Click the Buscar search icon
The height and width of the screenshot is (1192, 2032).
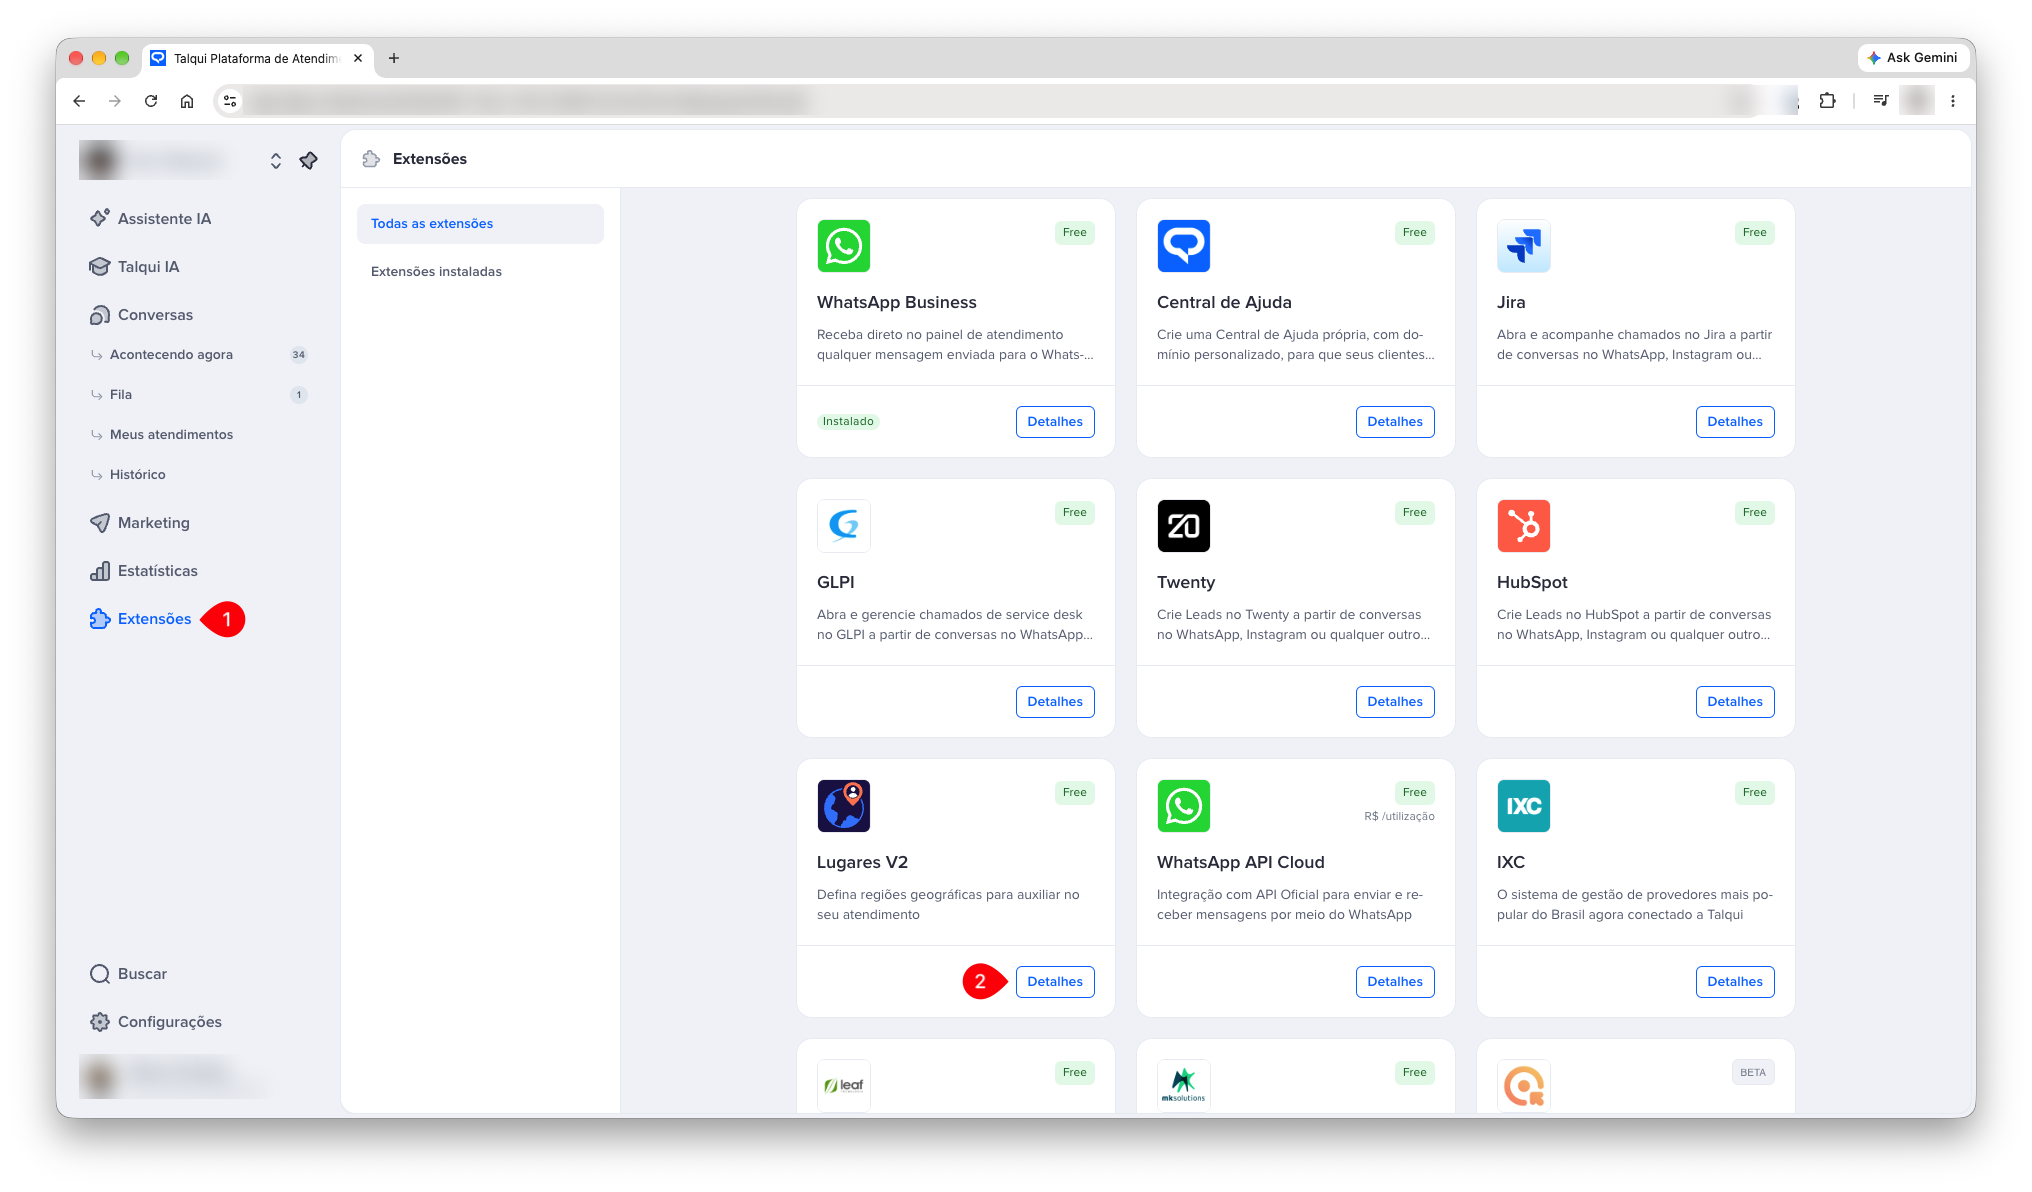pos(100,973)
